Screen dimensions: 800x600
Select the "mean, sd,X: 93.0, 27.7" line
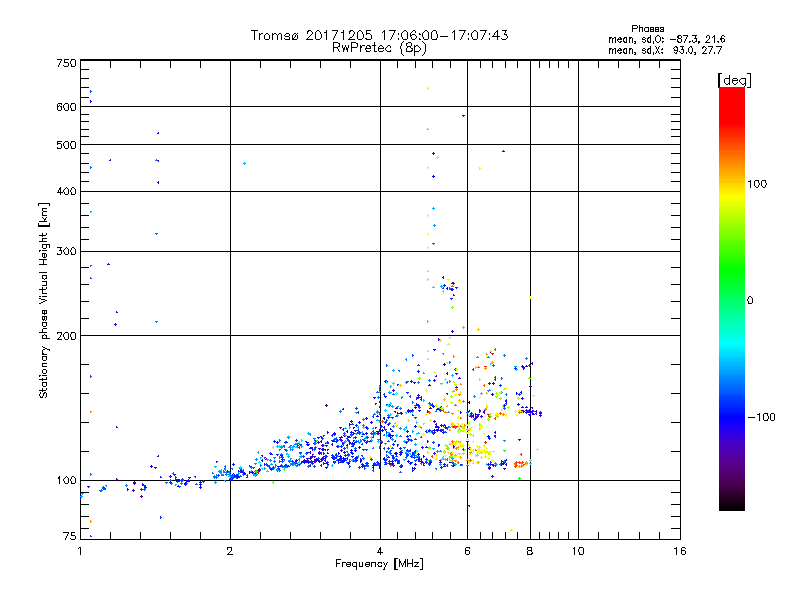(665, 50)
